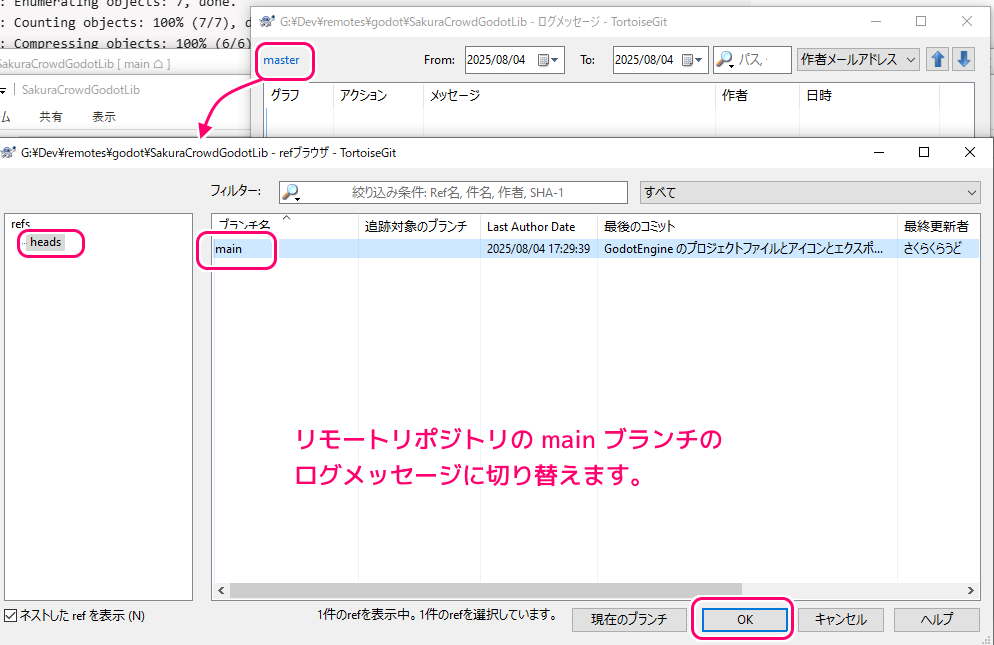Click the TortoiseGit icon in ref browser title
Image resolution: width=994 pixels, height=645 pixels.
click(9, 152)
